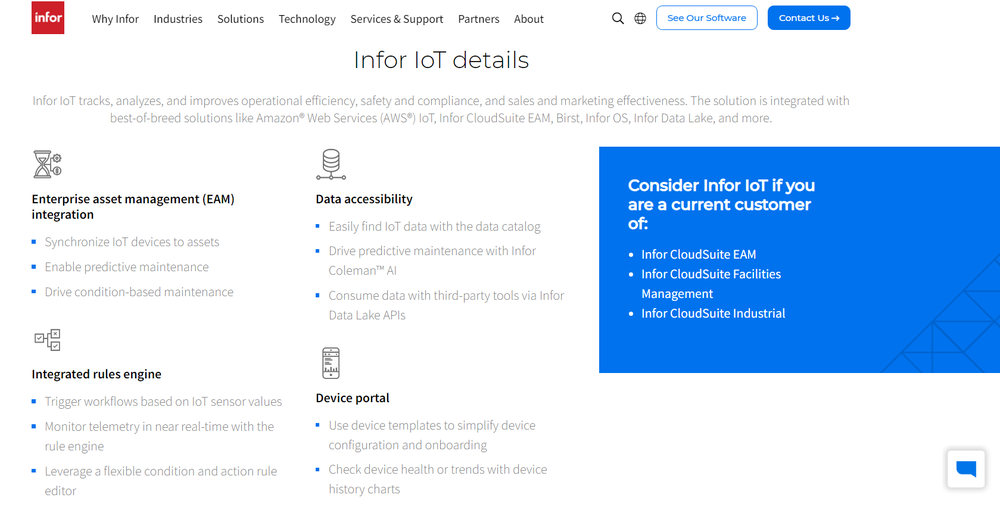The height and width of the screenshot is (506, 1000).
Task: Click the Integrated rules engine heading
Action: [x=96, y=374]
